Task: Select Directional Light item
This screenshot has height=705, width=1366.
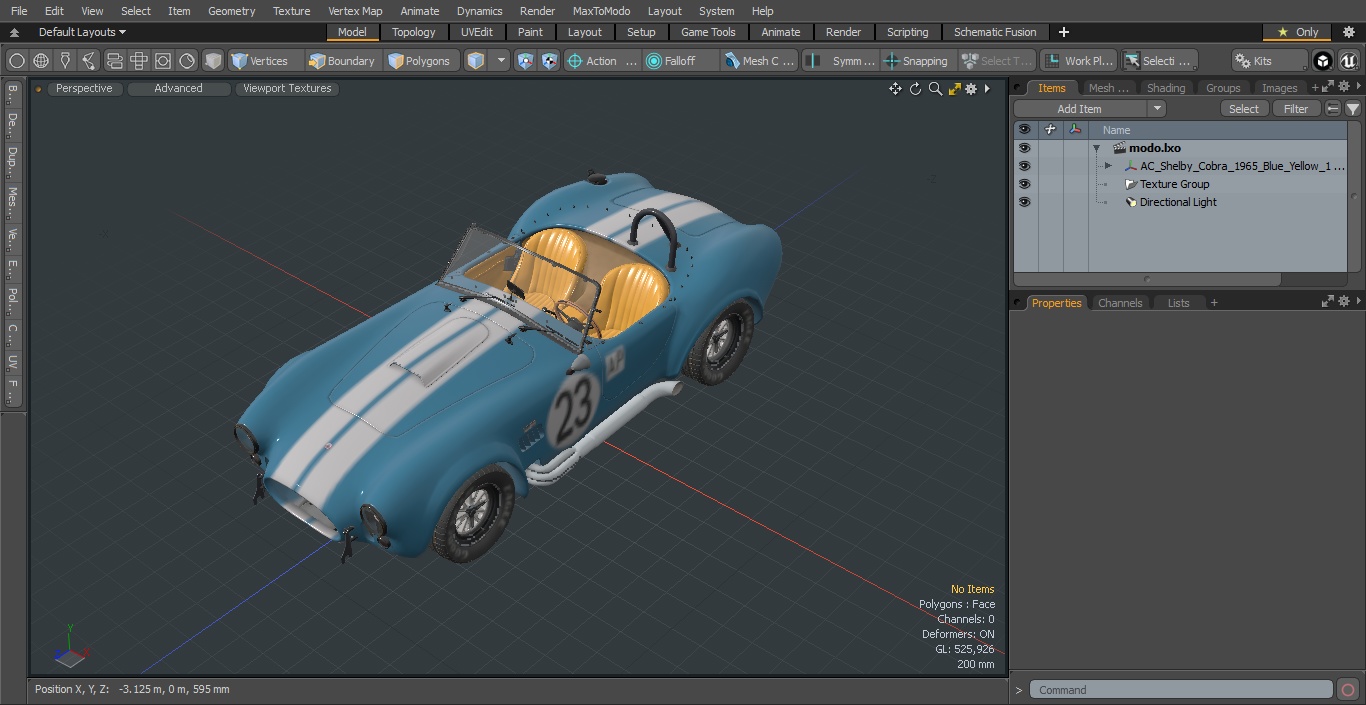Action: (1178, 202)
